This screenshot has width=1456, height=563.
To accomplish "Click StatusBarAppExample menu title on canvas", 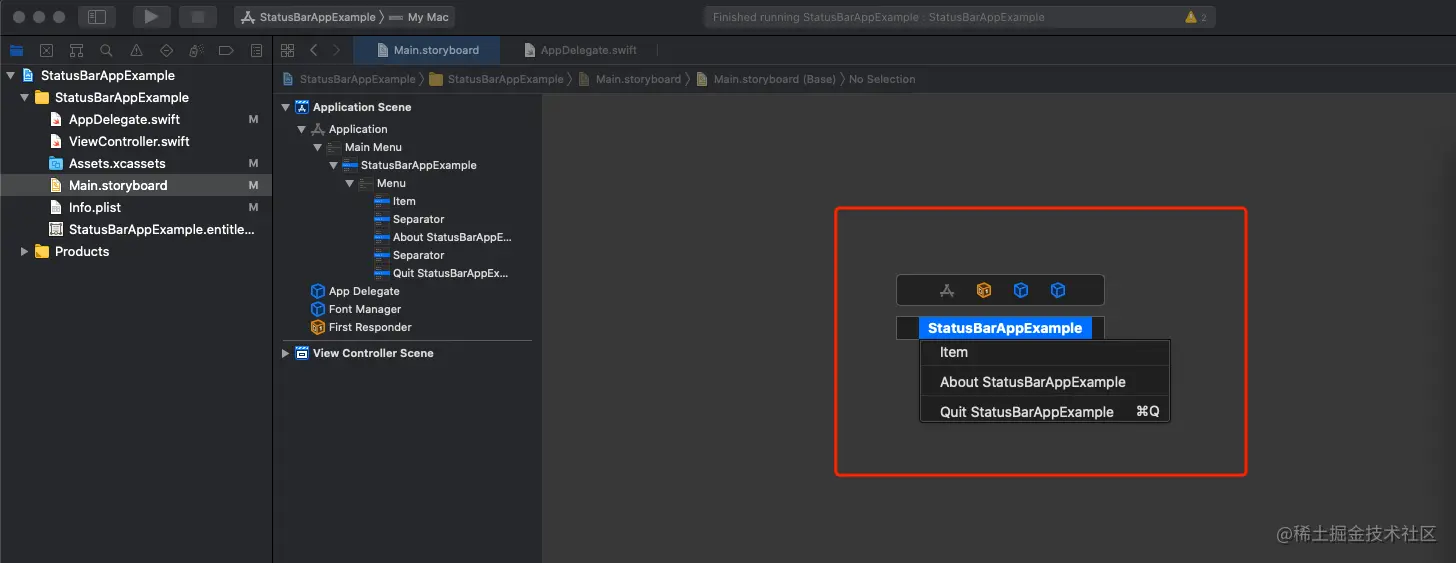I will [x=1005, y=328].
